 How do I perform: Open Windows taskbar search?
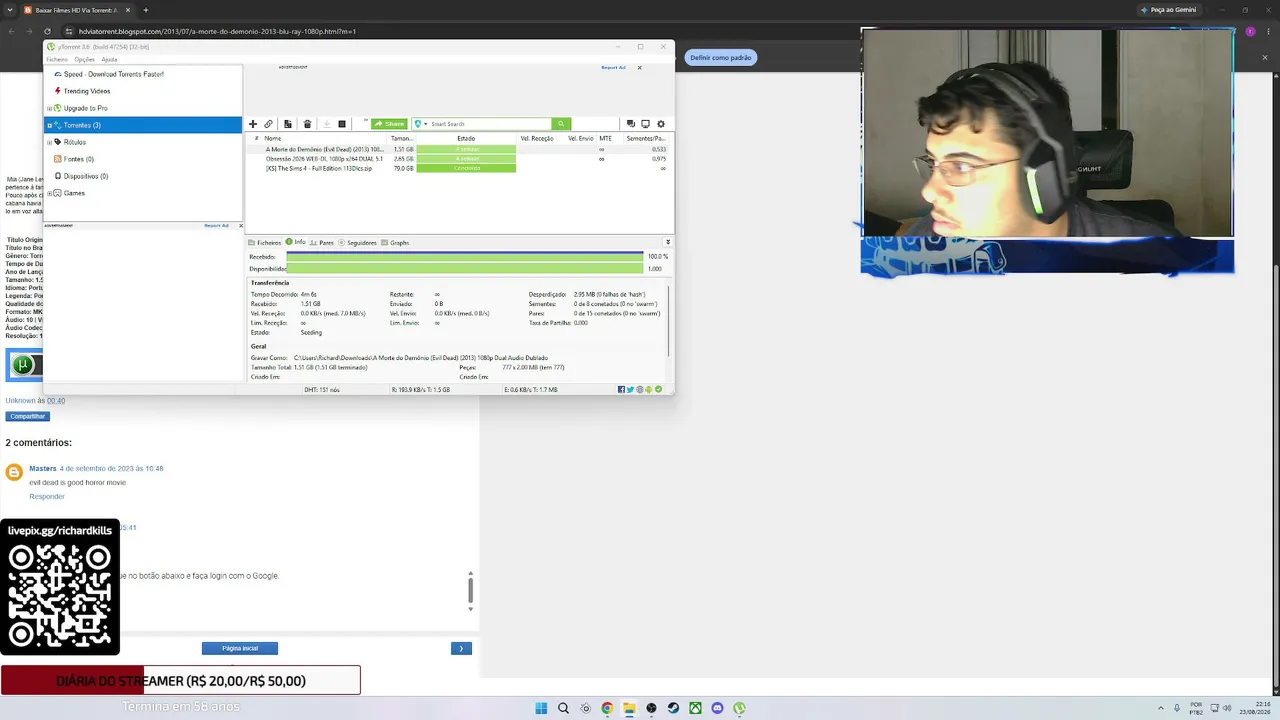point(563,708)
